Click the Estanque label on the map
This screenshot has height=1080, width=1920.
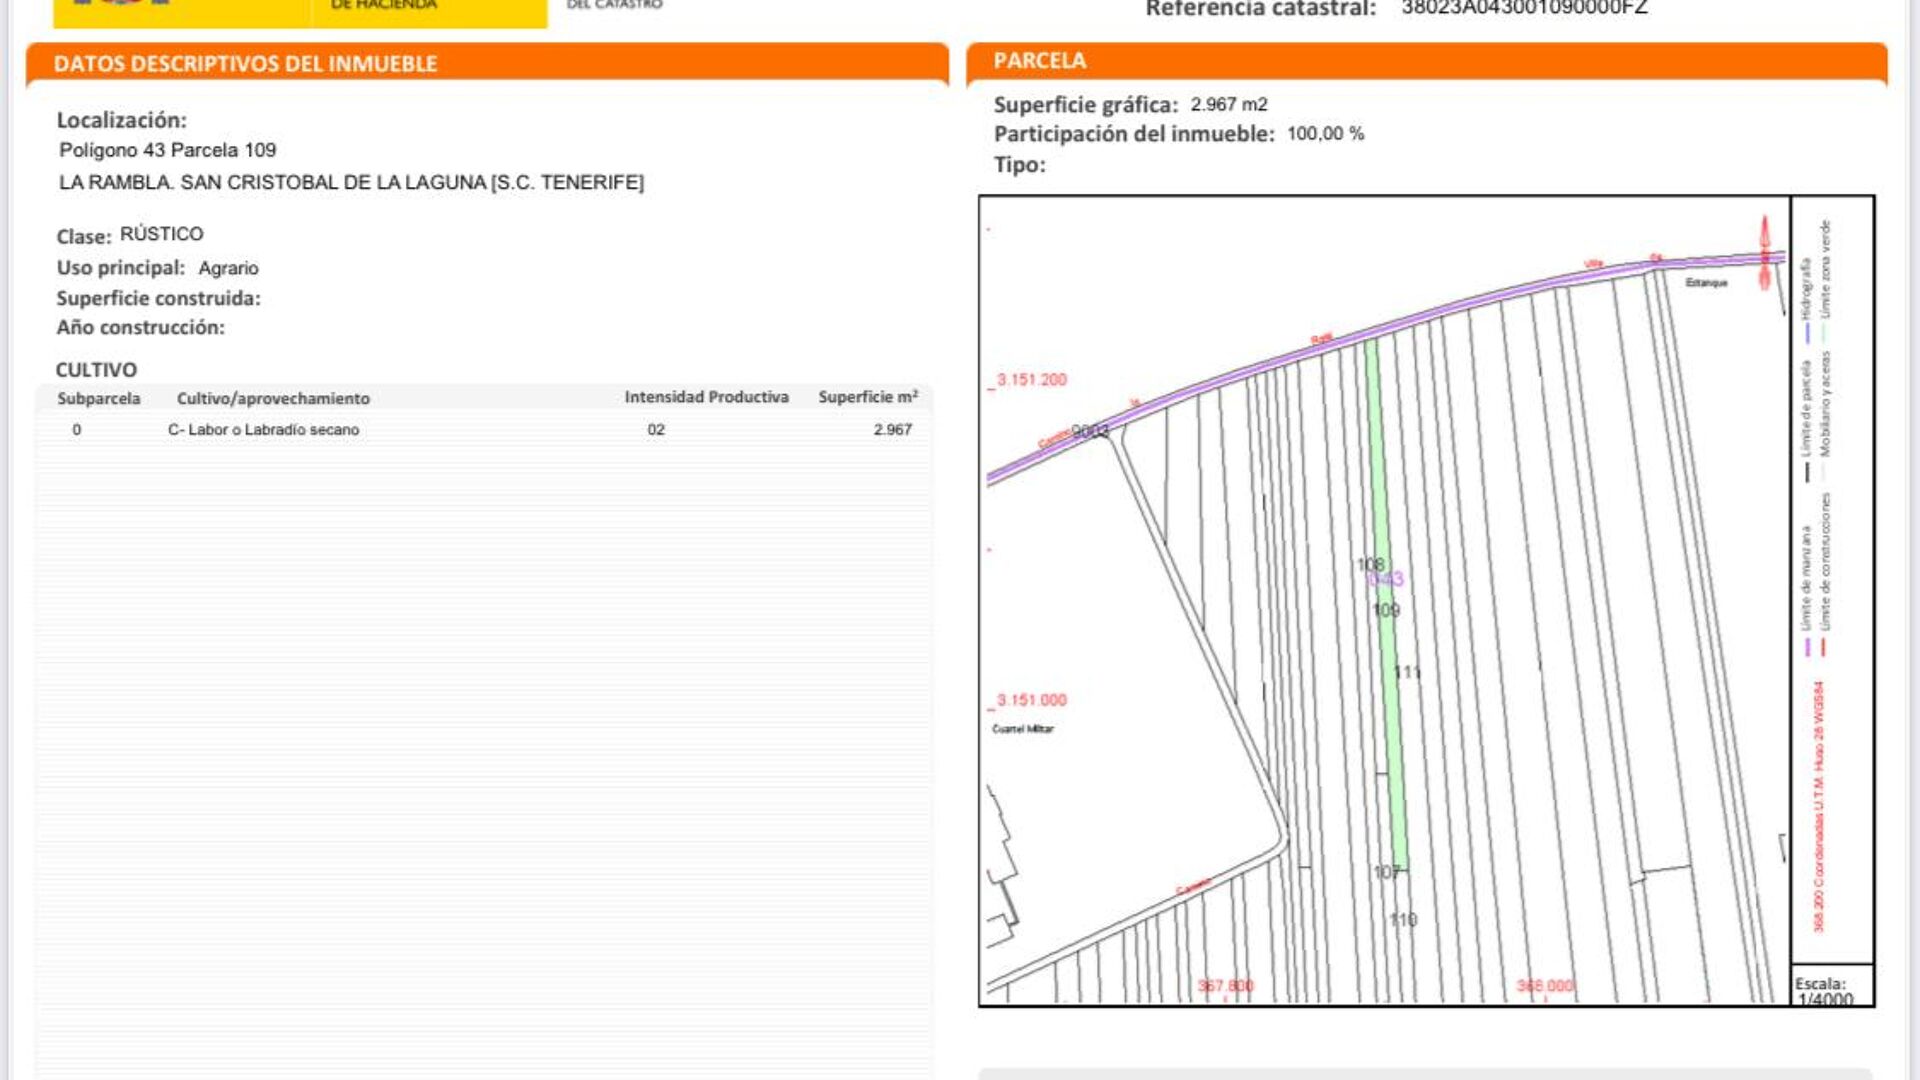(1706, 283)
